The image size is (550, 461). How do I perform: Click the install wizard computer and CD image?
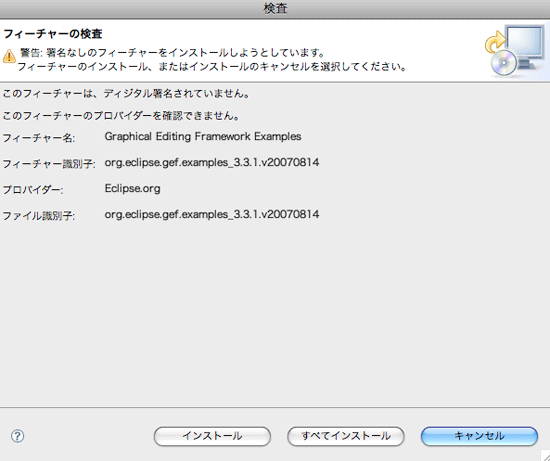(515, 51)
